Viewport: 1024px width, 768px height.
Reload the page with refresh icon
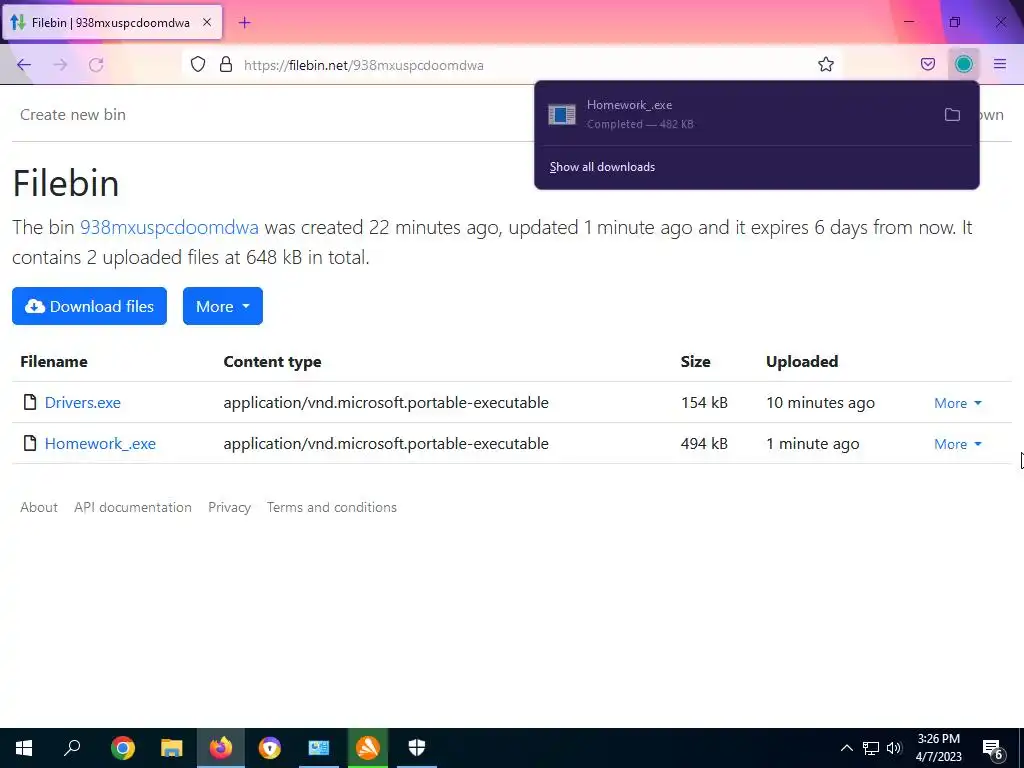click(x=96, y=64)
